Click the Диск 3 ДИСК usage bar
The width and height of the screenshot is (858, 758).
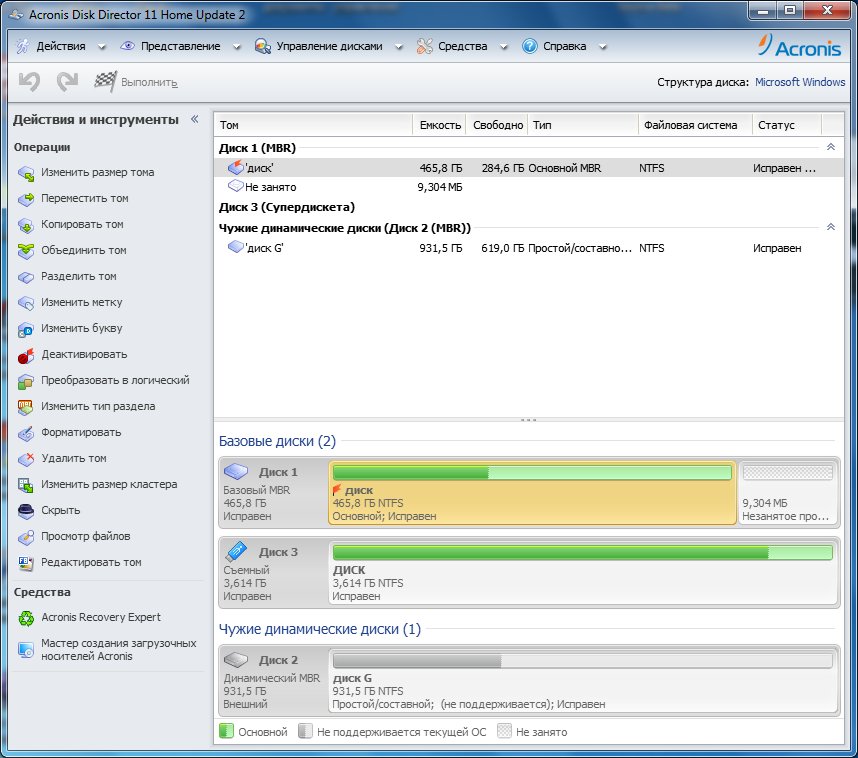point(583,553)
